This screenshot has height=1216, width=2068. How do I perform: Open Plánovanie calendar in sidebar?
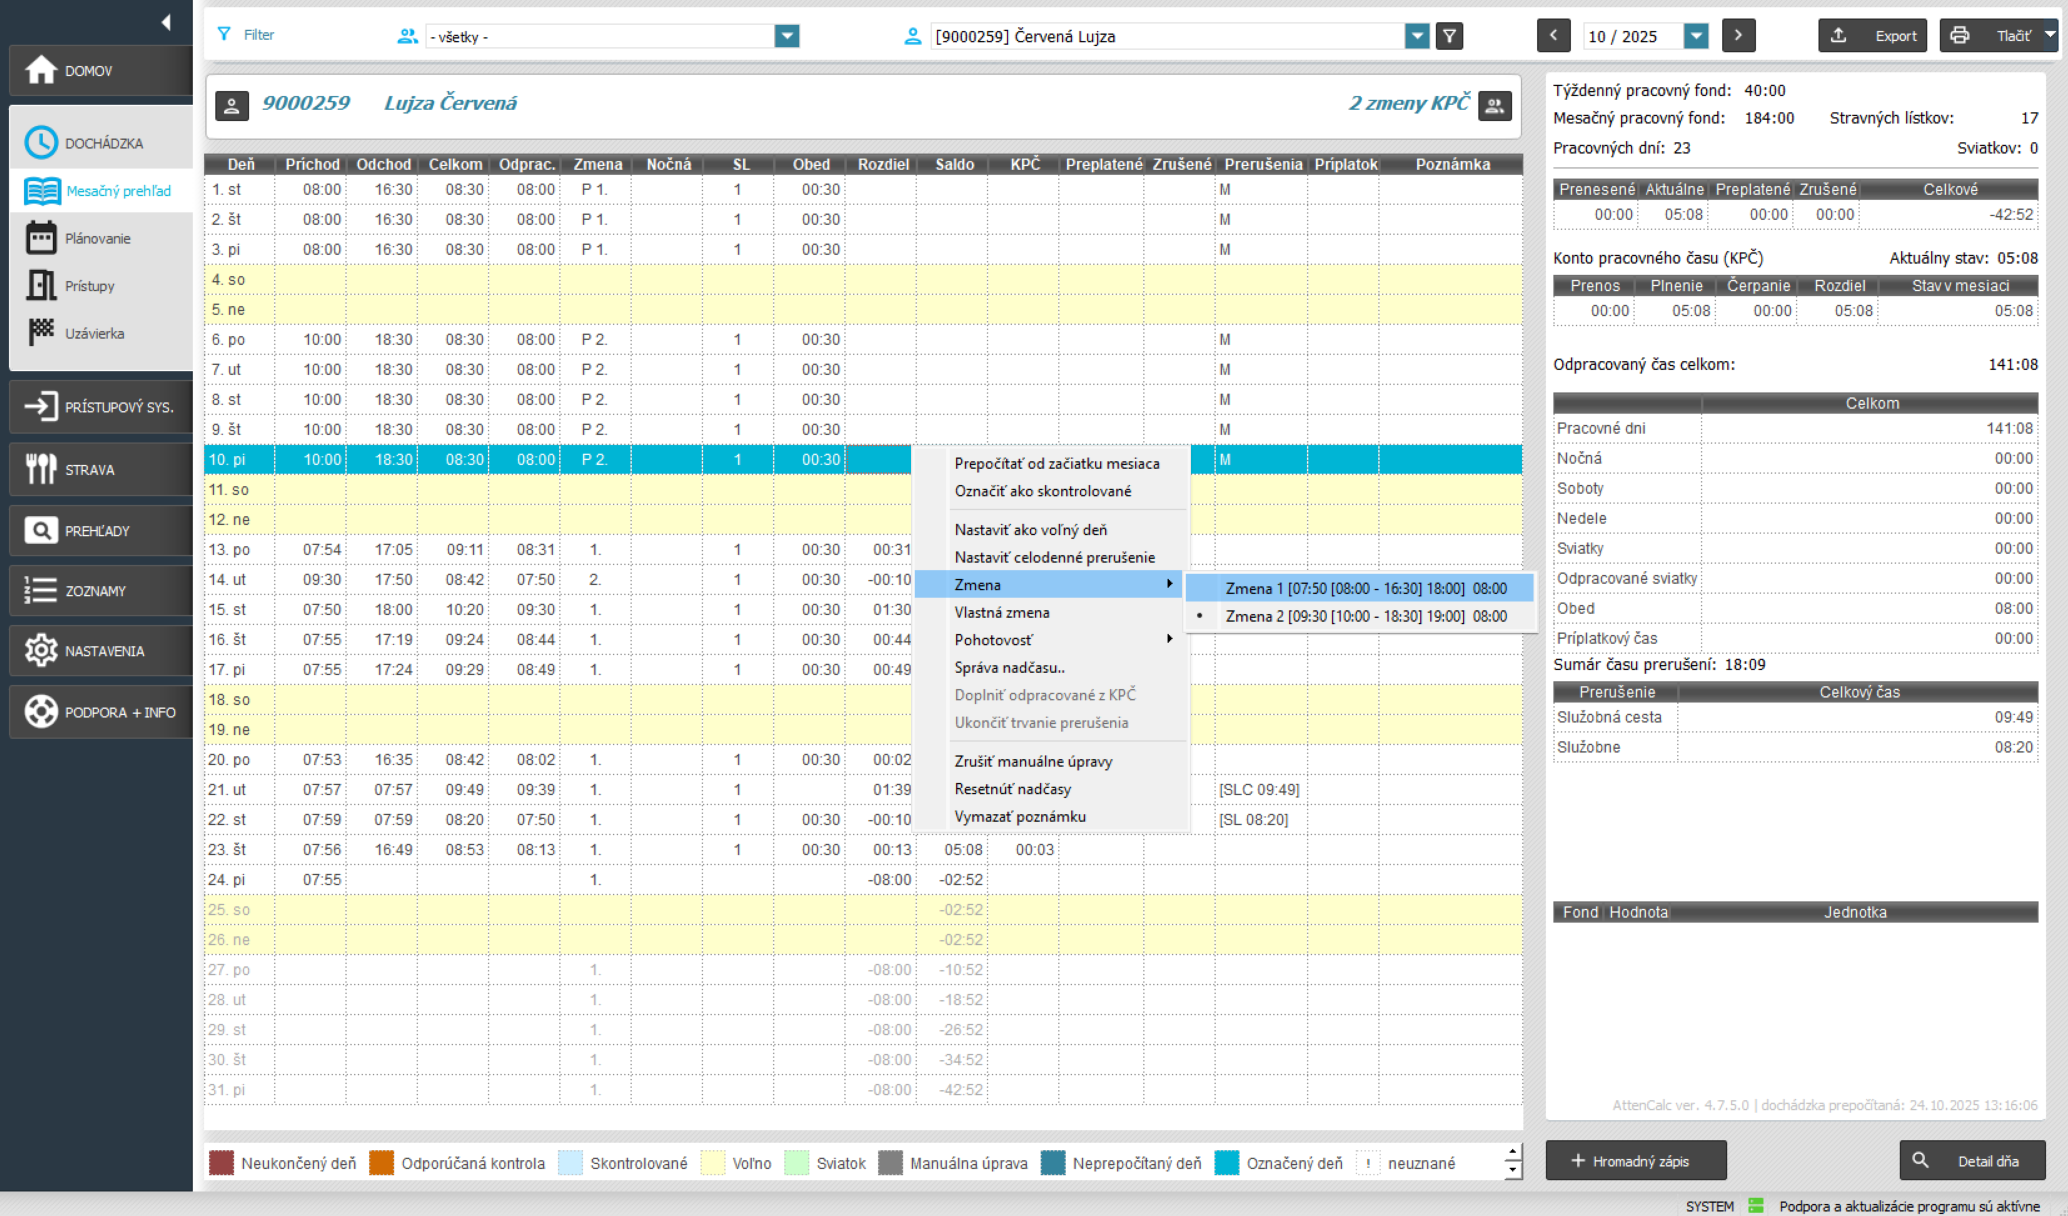point(98,238)
